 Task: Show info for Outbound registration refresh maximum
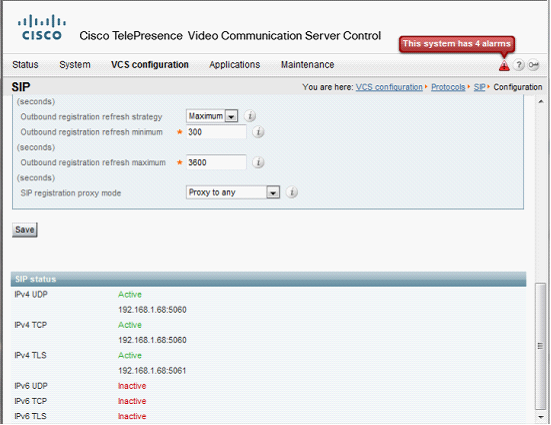click(x=258, y=162)
